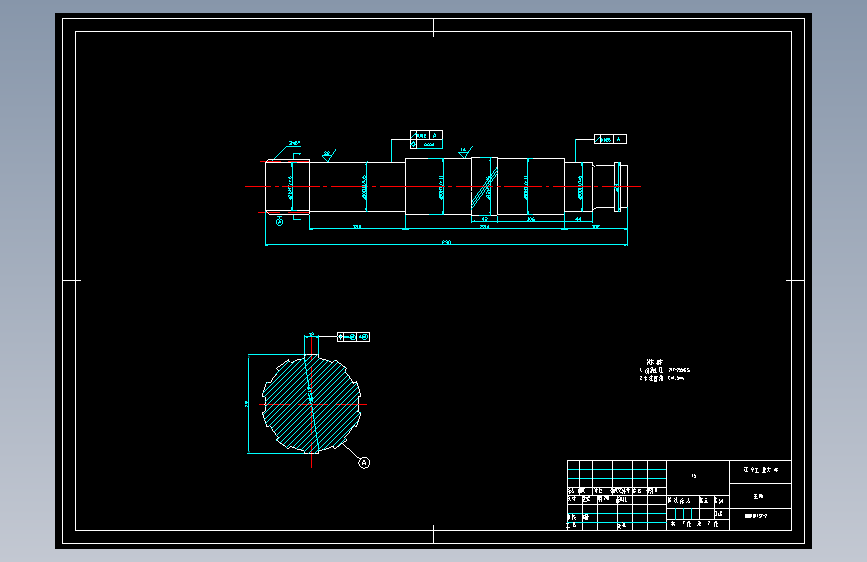The height and width of the screenshot is (562, 867).
Task: Select the circled datum A balloon below the cross-section
Action: (x=364, y=462)
